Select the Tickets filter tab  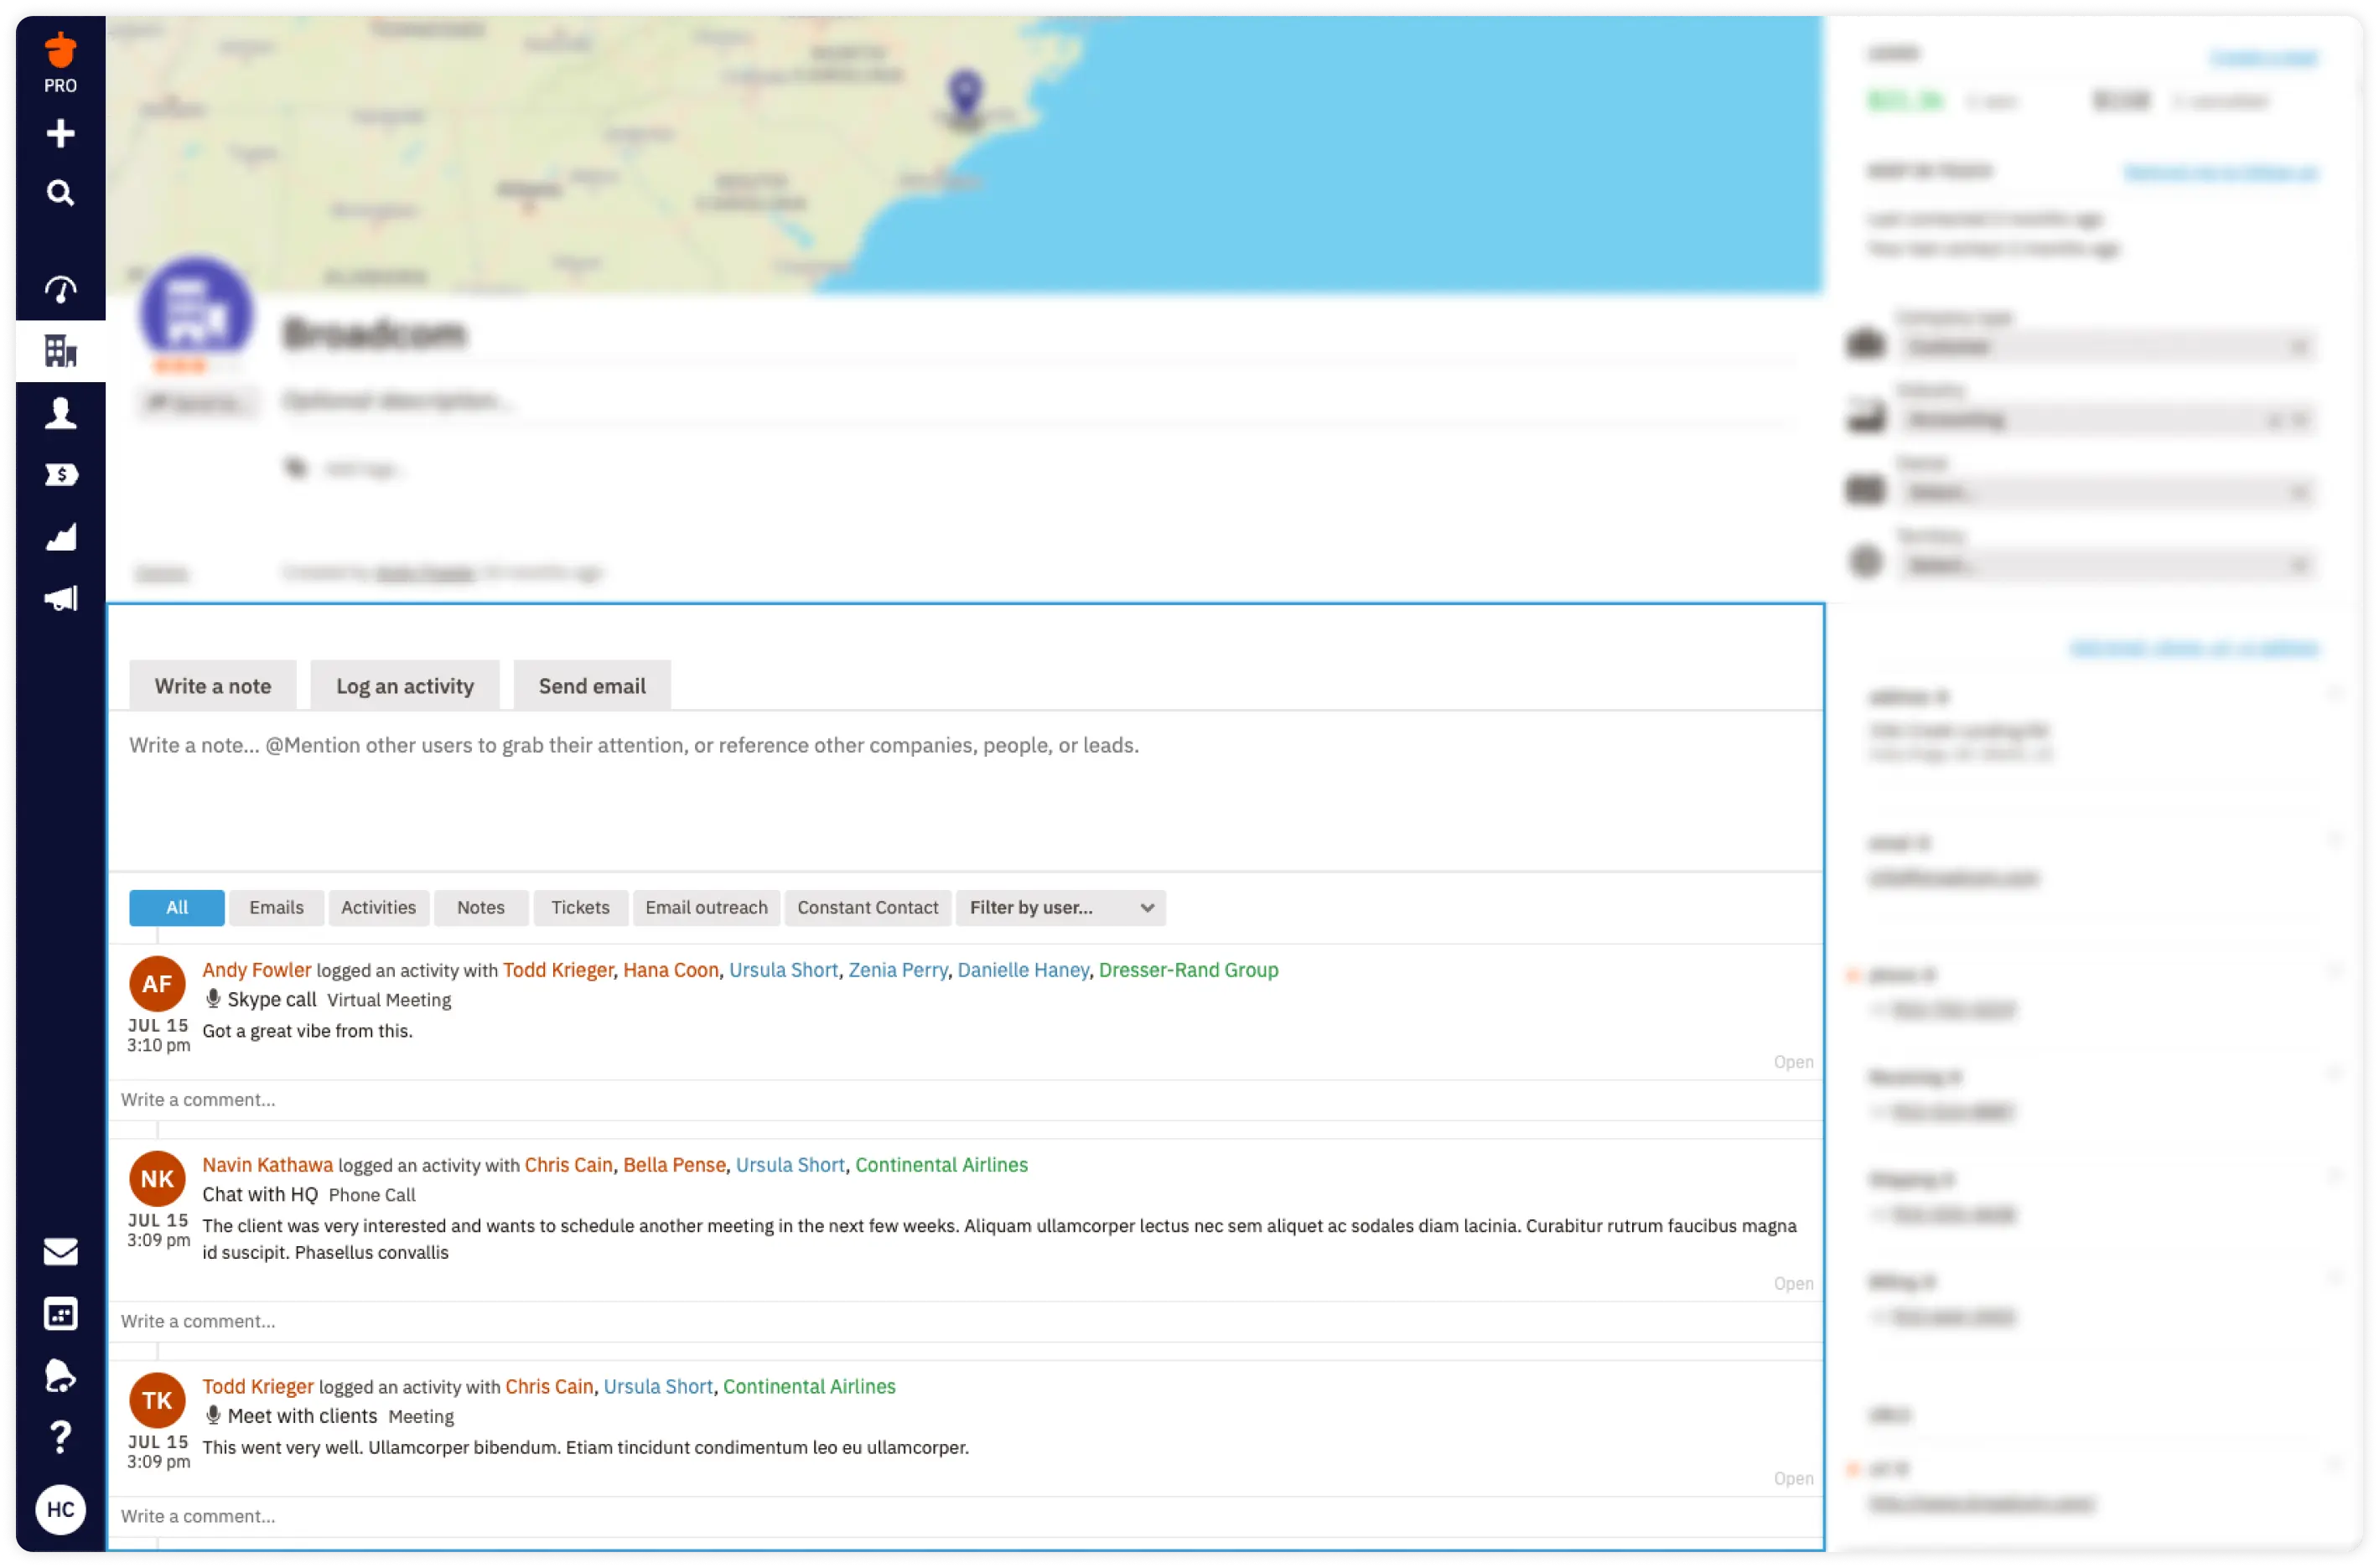click(578, 907)
